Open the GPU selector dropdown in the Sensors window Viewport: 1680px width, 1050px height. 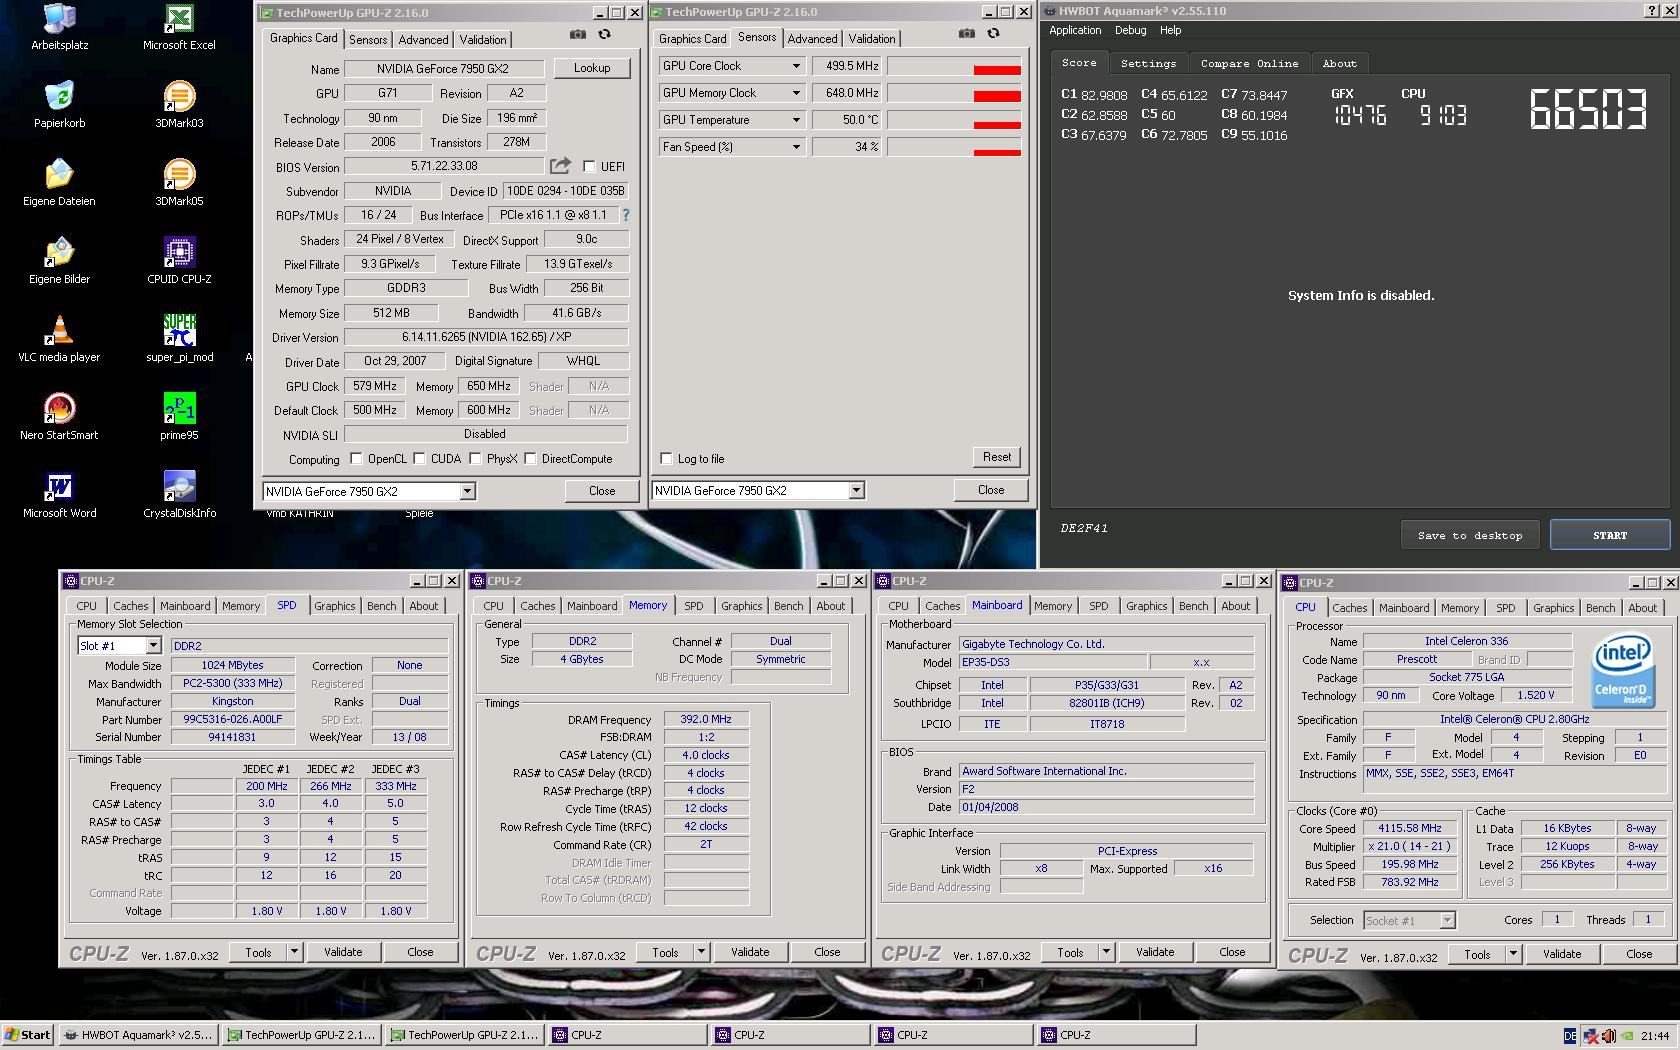pos(856,491)
